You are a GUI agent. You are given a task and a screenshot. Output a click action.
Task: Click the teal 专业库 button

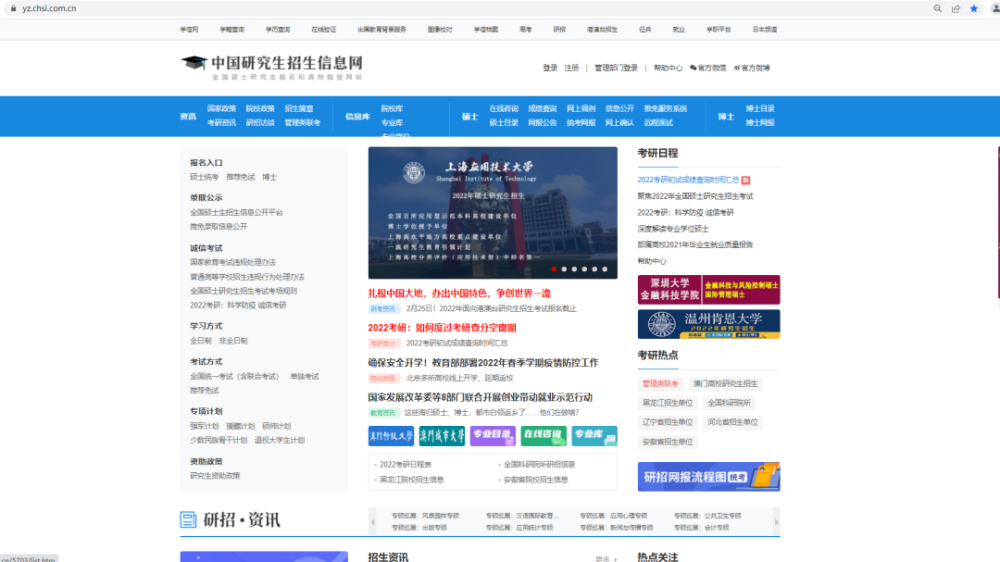tap(594, 436)
